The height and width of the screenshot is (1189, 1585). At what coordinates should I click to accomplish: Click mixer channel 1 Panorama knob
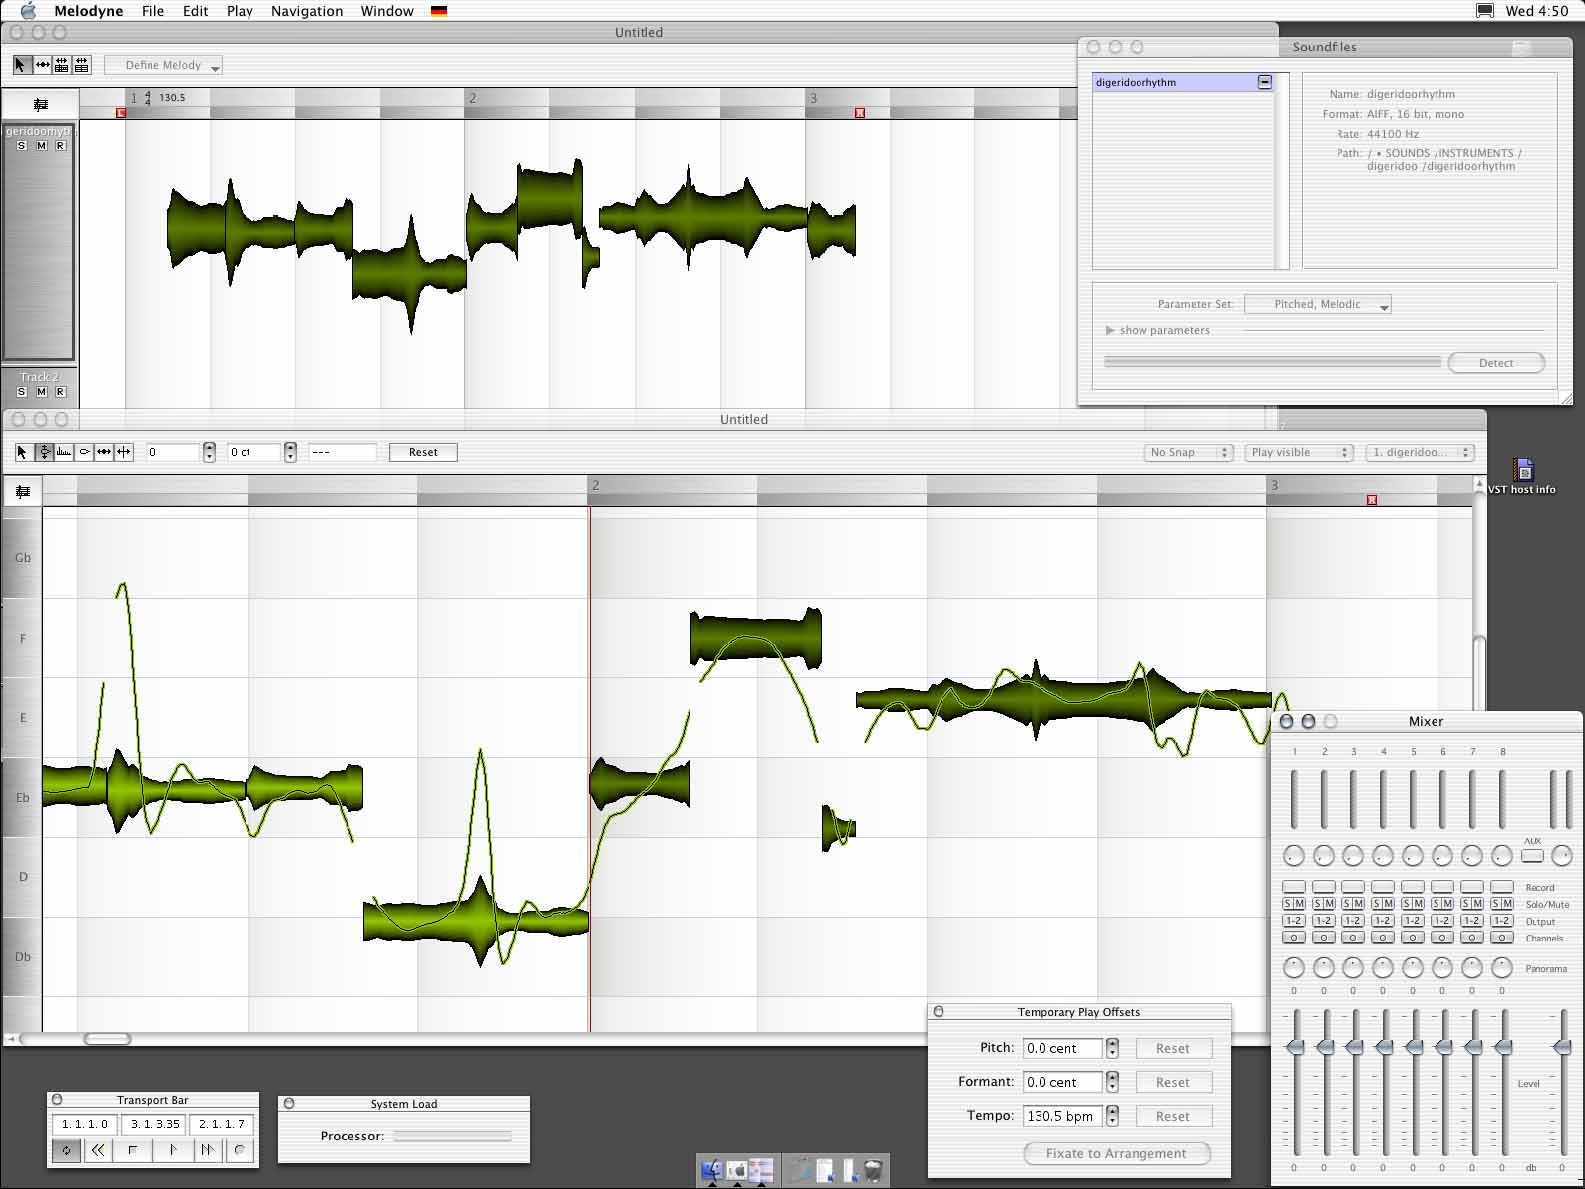[1294, 968]
